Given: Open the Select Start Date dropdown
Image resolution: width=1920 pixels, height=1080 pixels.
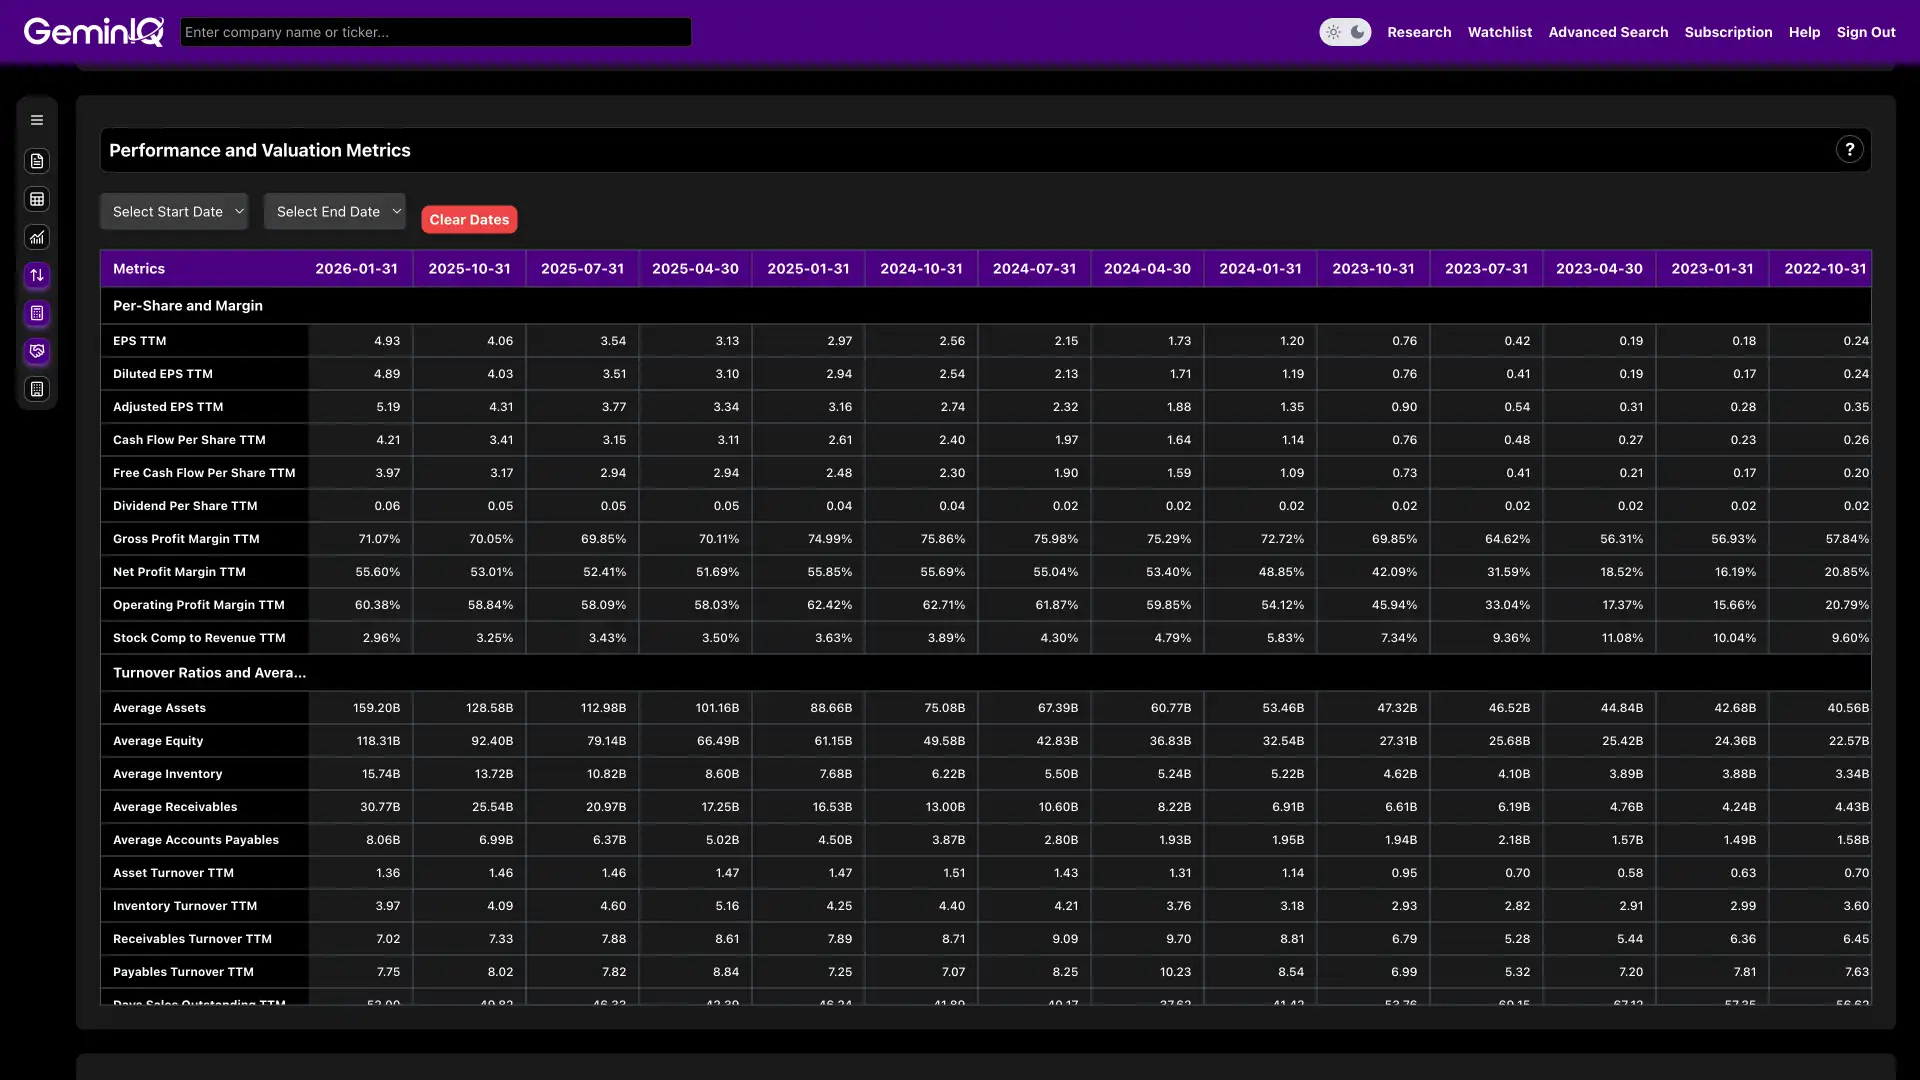Looking at the screenshot, I should [x=174, y=211].
